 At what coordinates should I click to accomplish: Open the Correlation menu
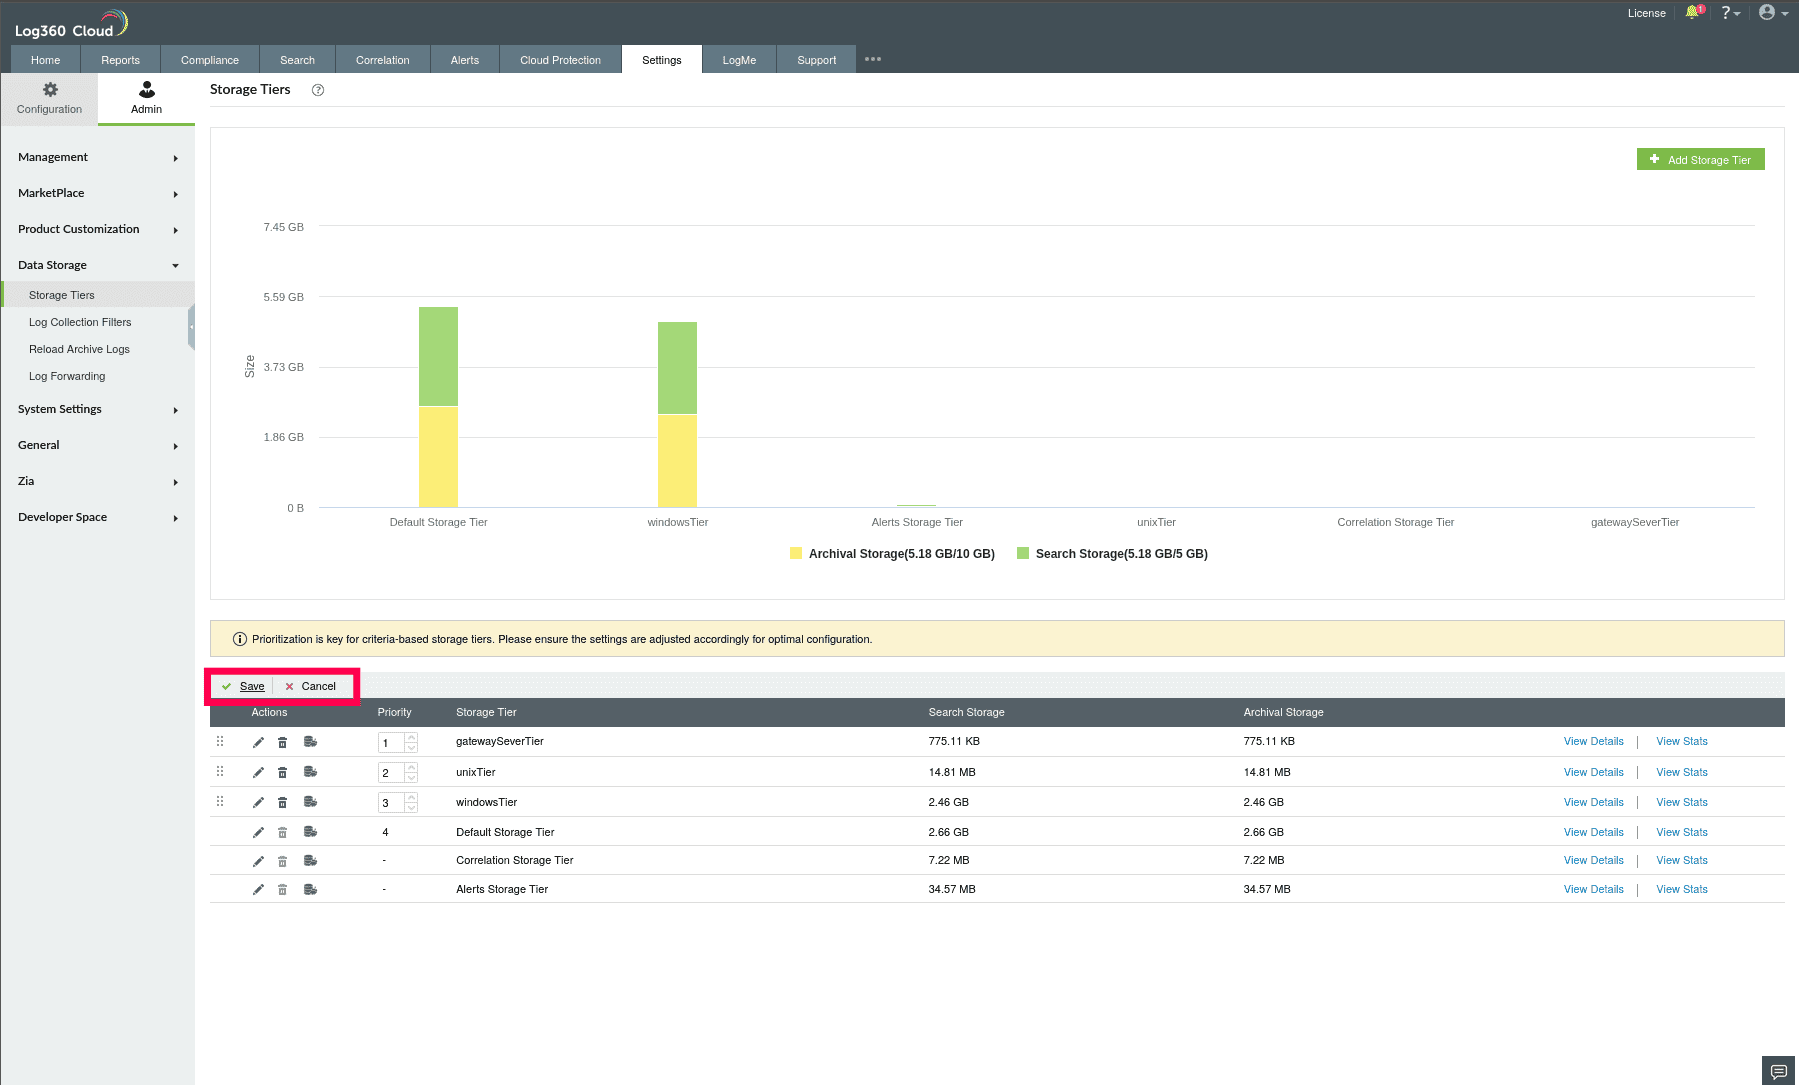382,59
